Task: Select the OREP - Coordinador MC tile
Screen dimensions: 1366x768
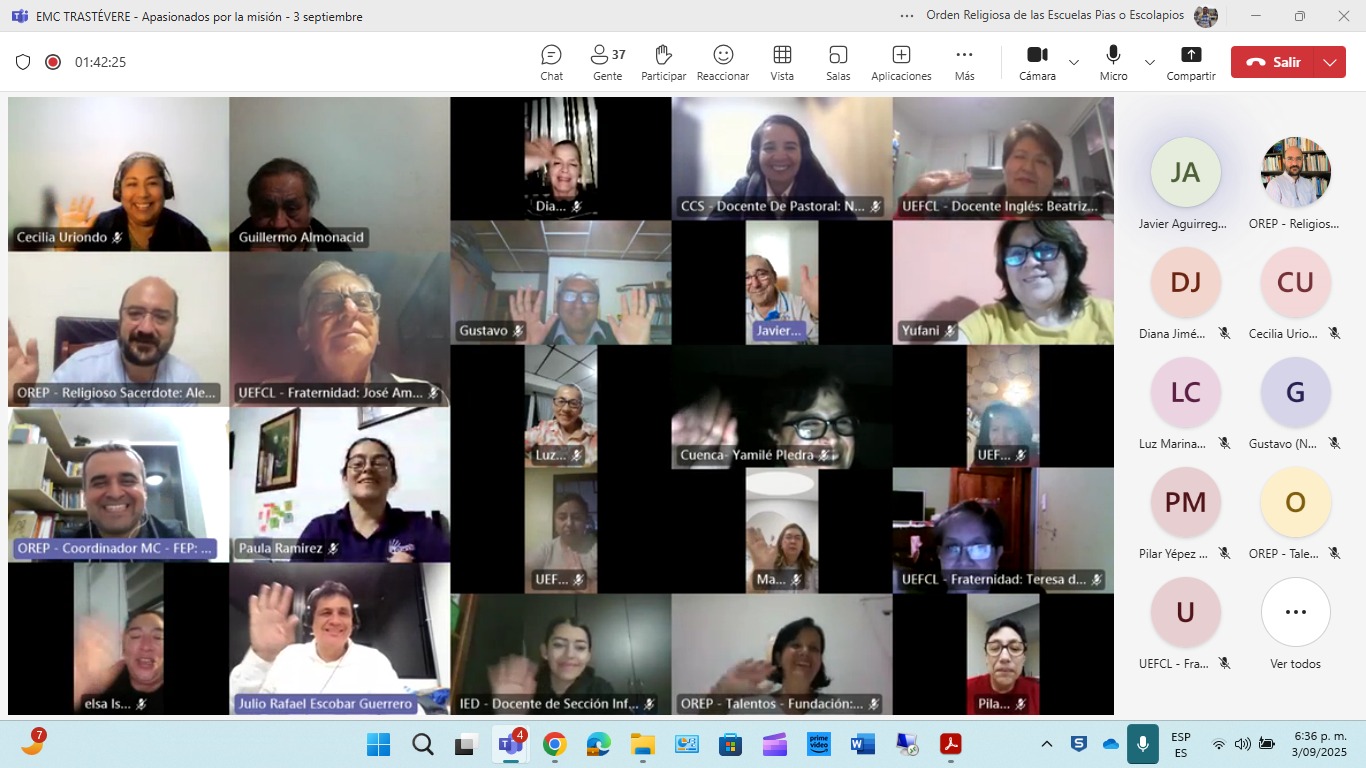Action: 118,485
